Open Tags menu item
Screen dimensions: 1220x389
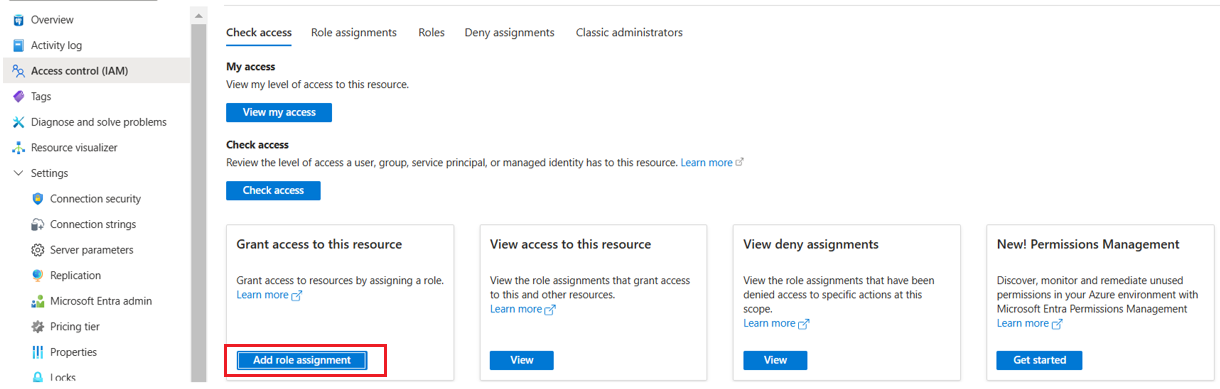(95, 97)
